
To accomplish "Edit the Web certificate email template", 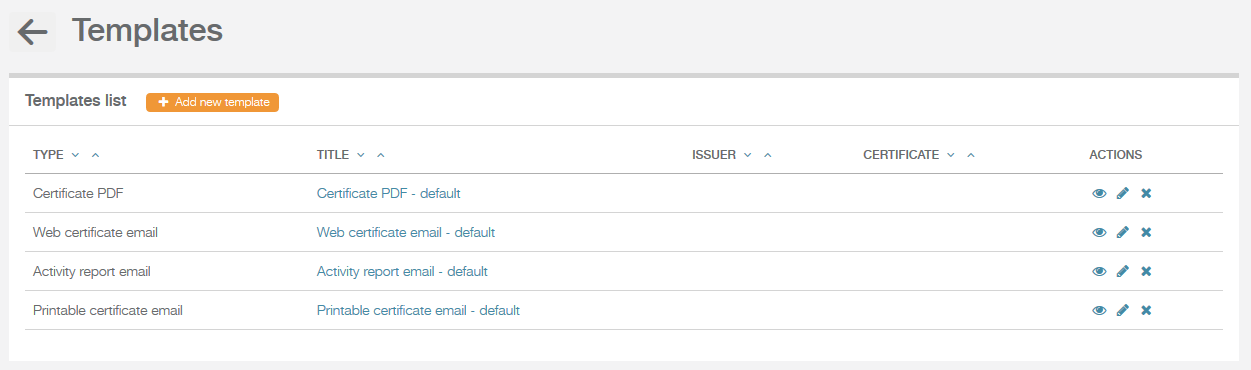I will tap(1122, 232).
